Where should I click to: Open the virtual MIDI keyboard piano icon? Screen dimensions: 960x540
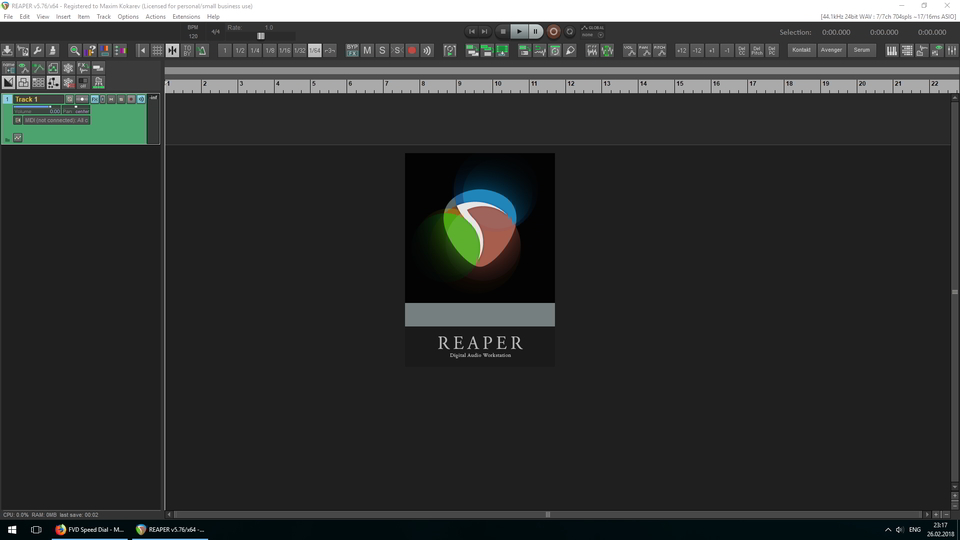891,50
